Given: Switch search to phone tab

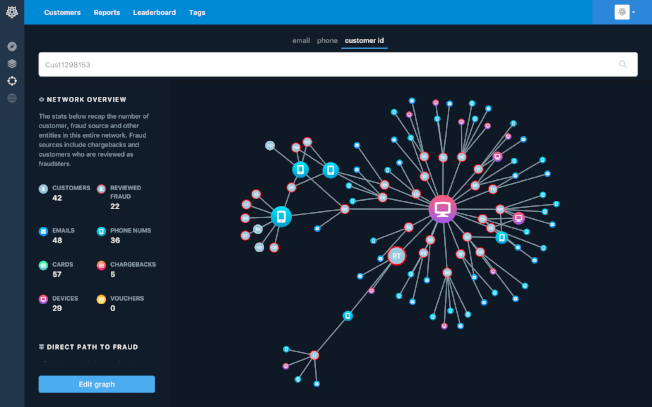Looking at the screenshot, I should 327,40.
